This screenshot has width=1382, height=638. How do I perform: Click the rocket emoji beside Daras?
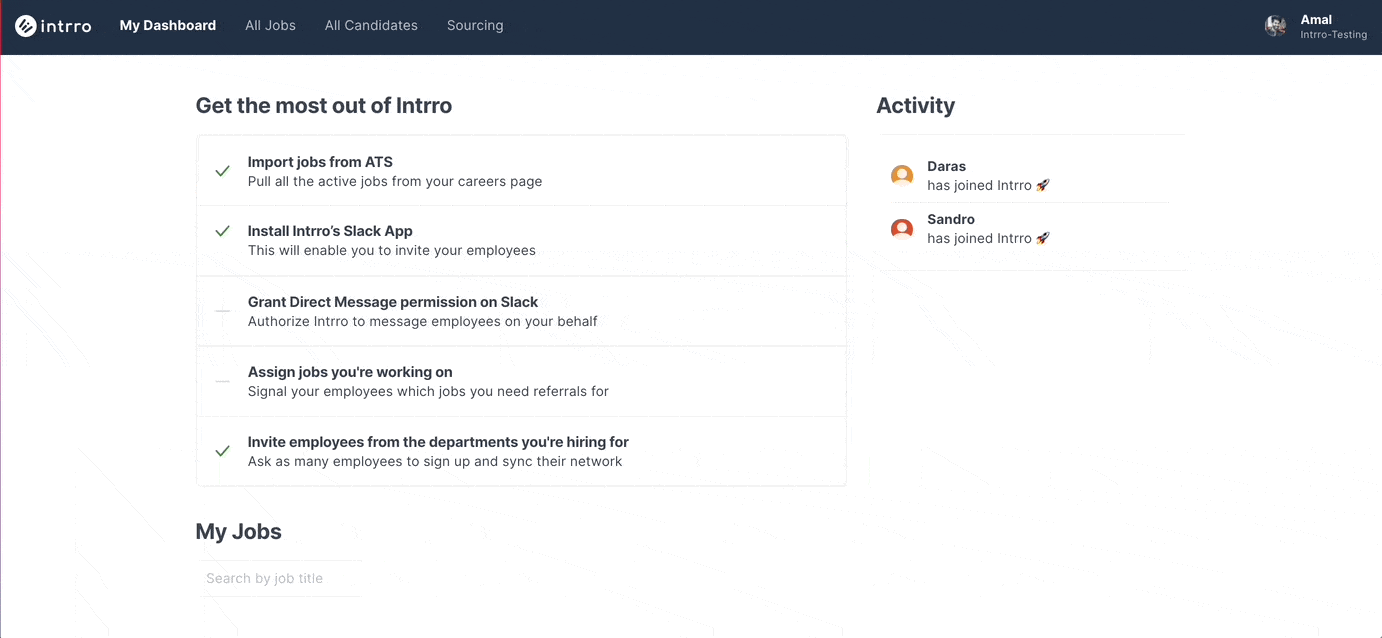[1042, 185]
